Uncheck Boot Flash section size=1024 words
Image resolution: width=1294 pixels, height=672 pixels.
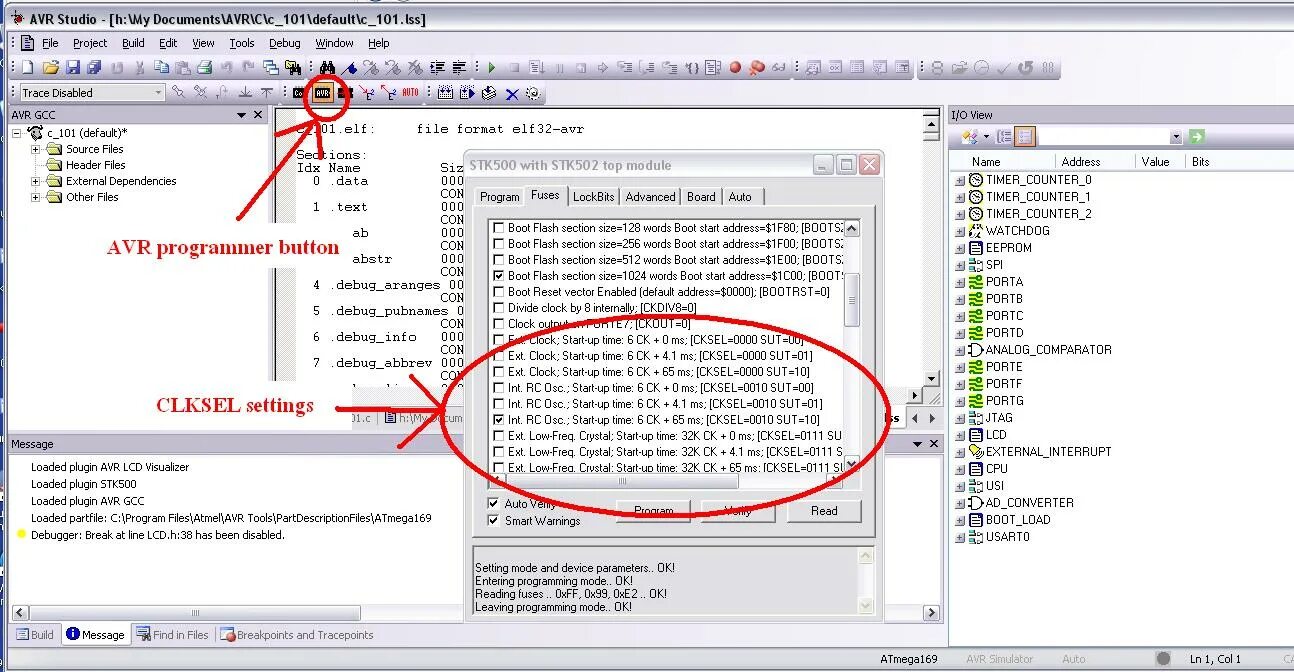click(x=500, y=276)
